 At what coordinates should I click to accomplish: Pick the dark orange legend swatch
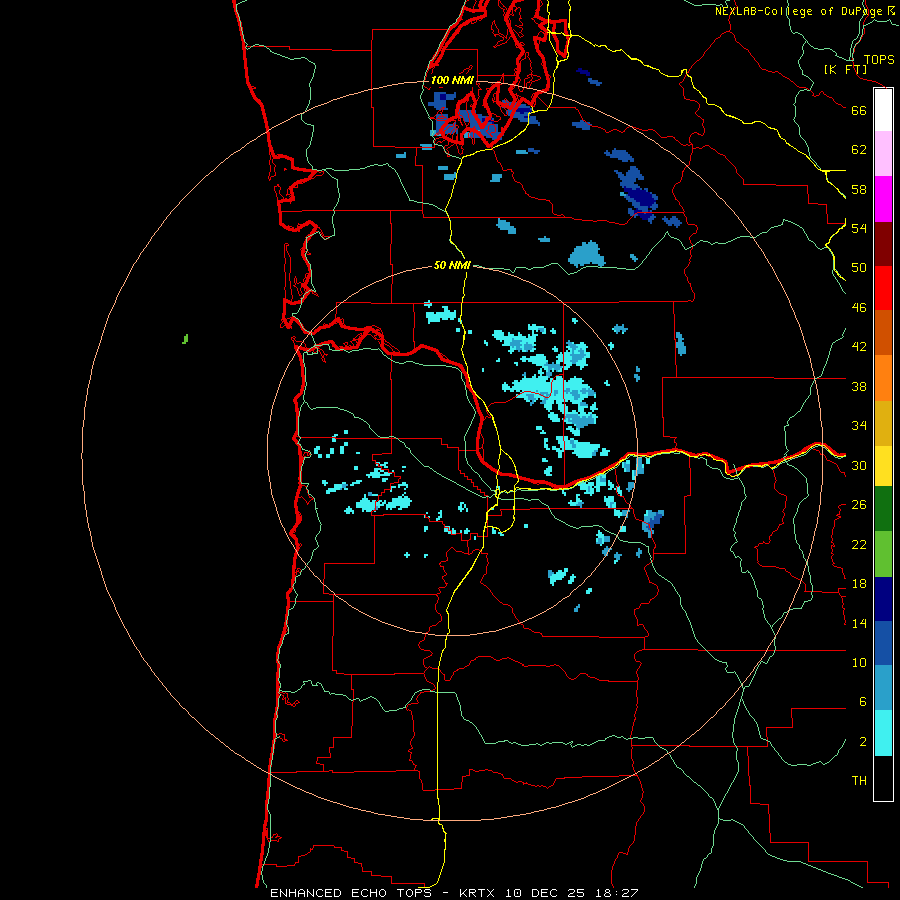pos(883,333)
